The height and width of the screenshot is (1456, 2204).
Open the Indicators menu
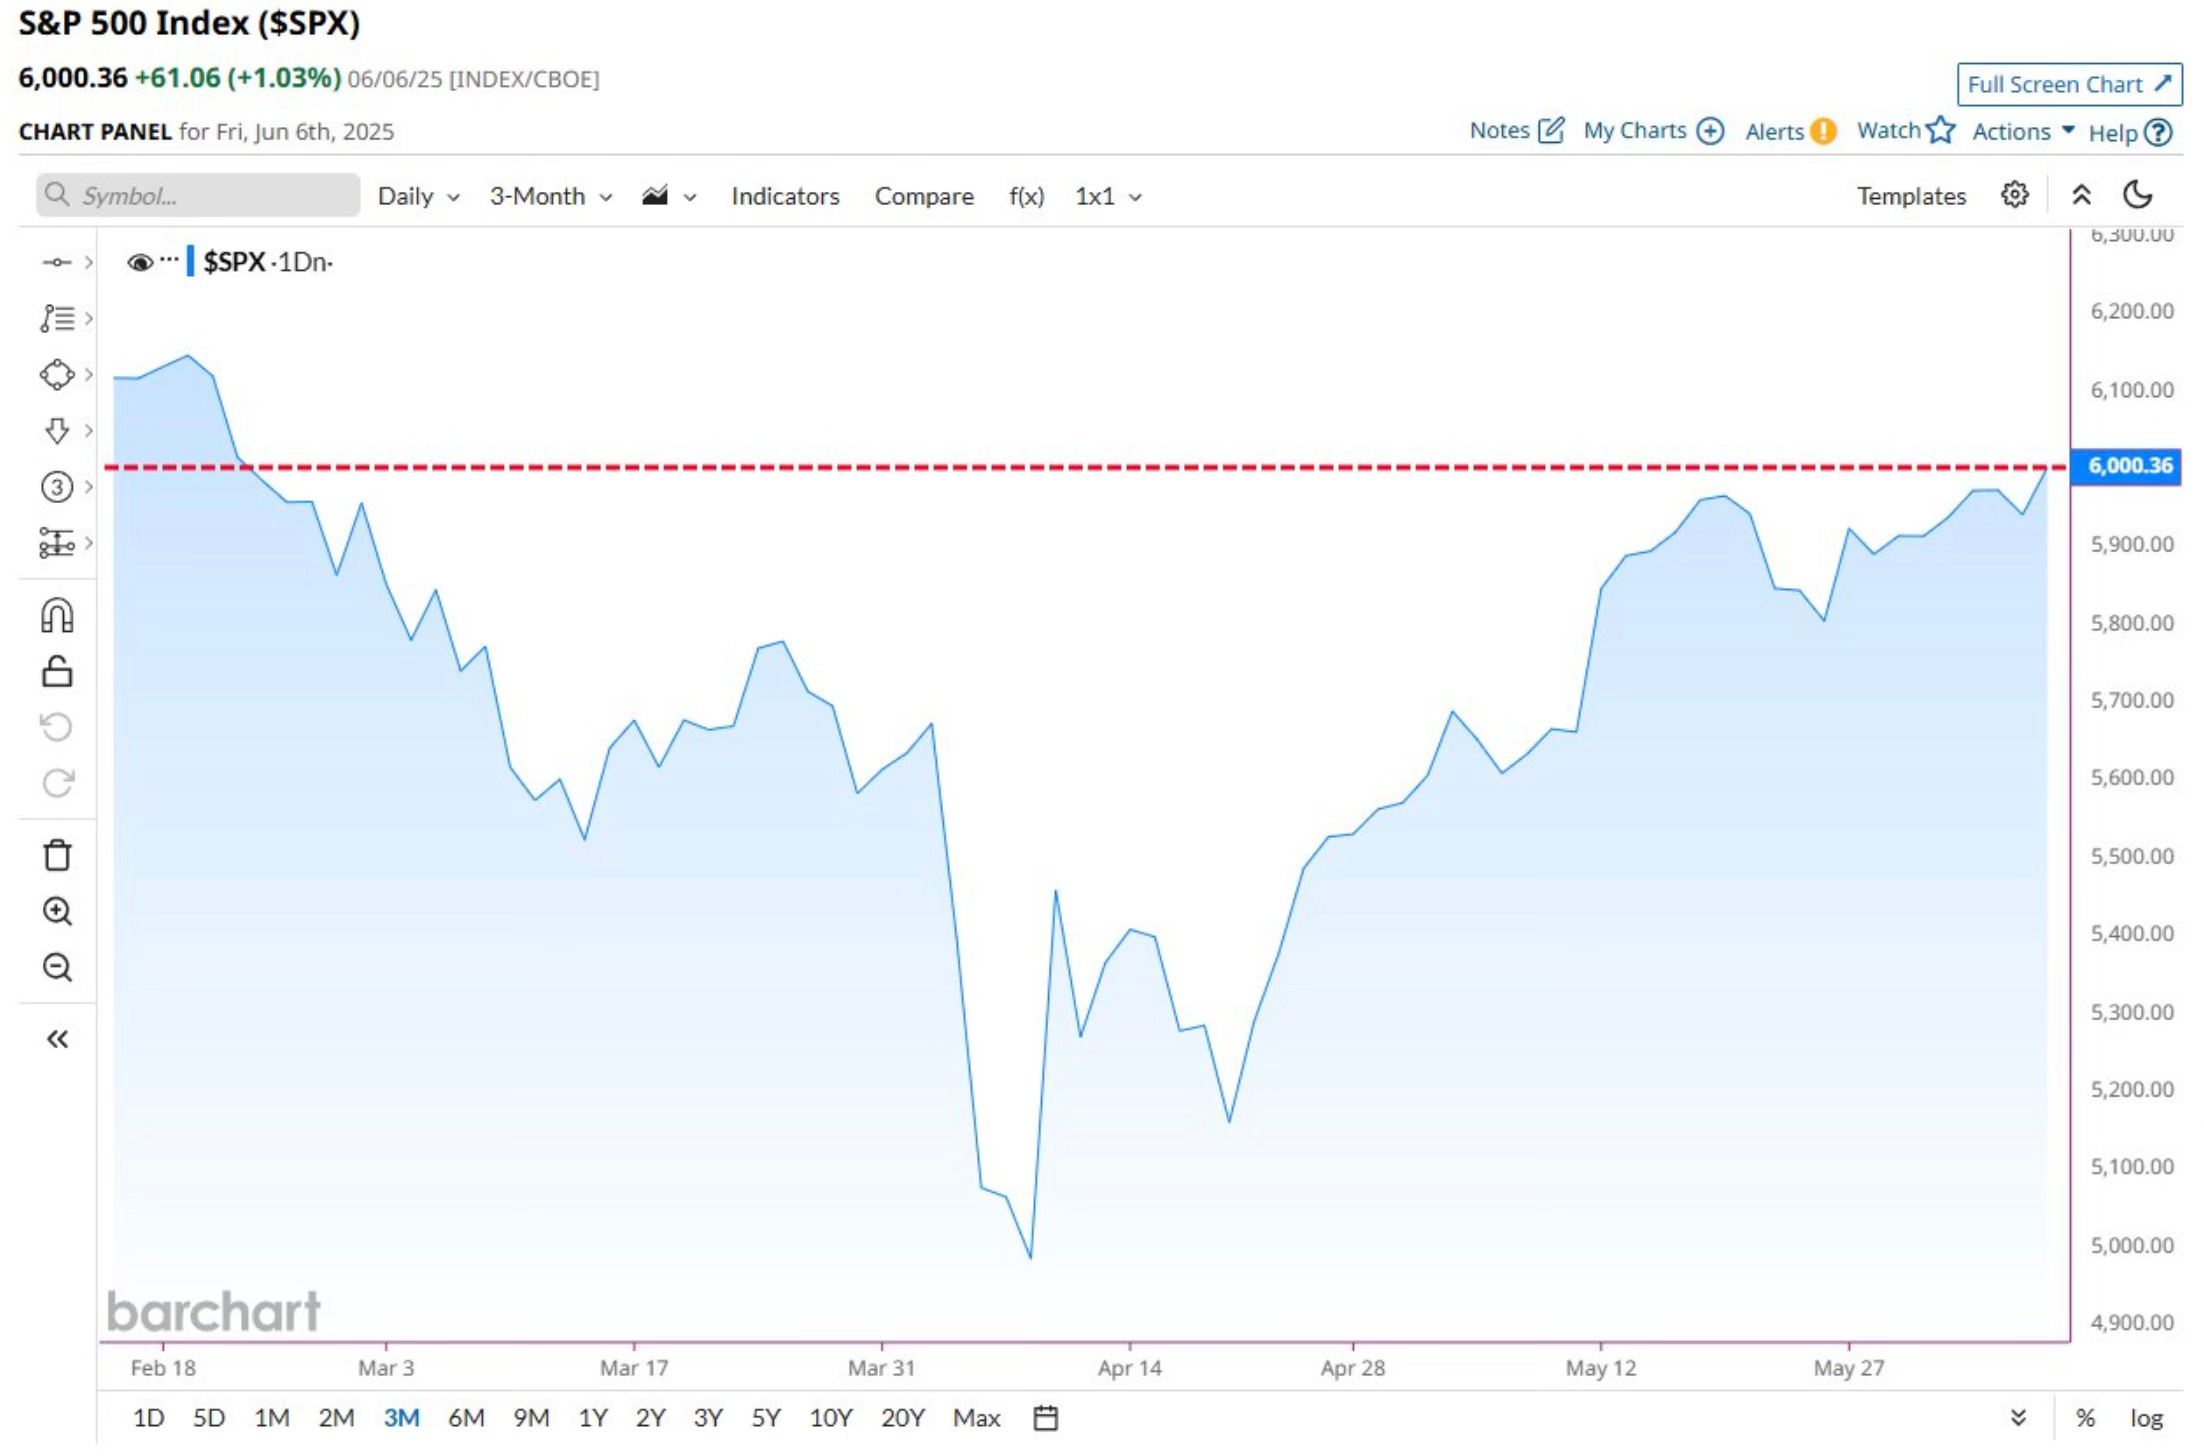785,196
